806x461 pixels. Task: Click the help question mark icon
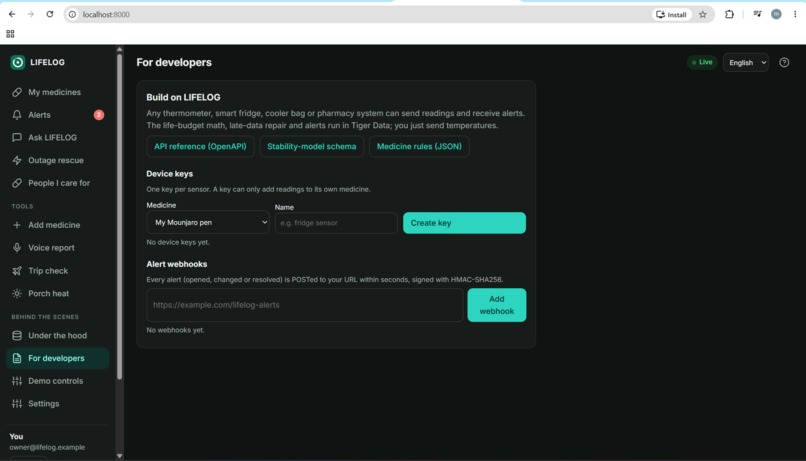(x=784, y=62)
